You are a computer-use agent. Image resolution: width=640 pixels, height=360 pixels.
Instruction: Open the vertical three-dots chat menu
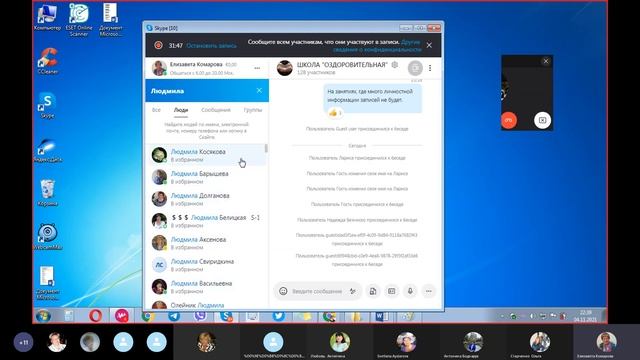pos(430,68)
